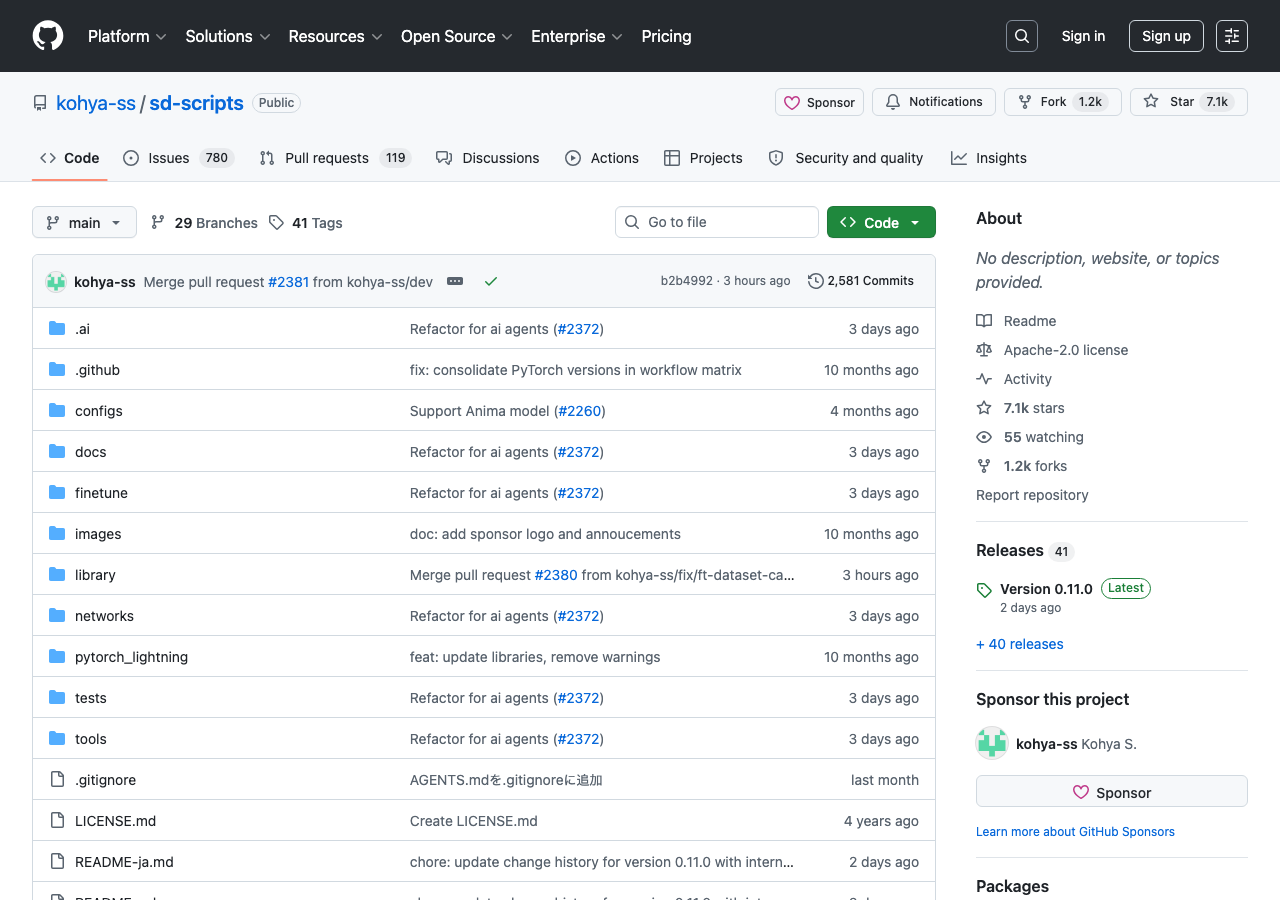Expand commit message ellipsis button

(x=455, y=282)
